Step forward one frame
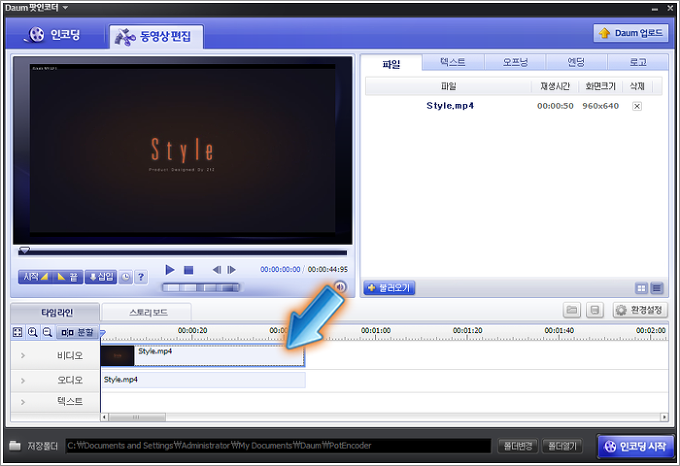Screen dimensions: 680x466 coord(231,270)
